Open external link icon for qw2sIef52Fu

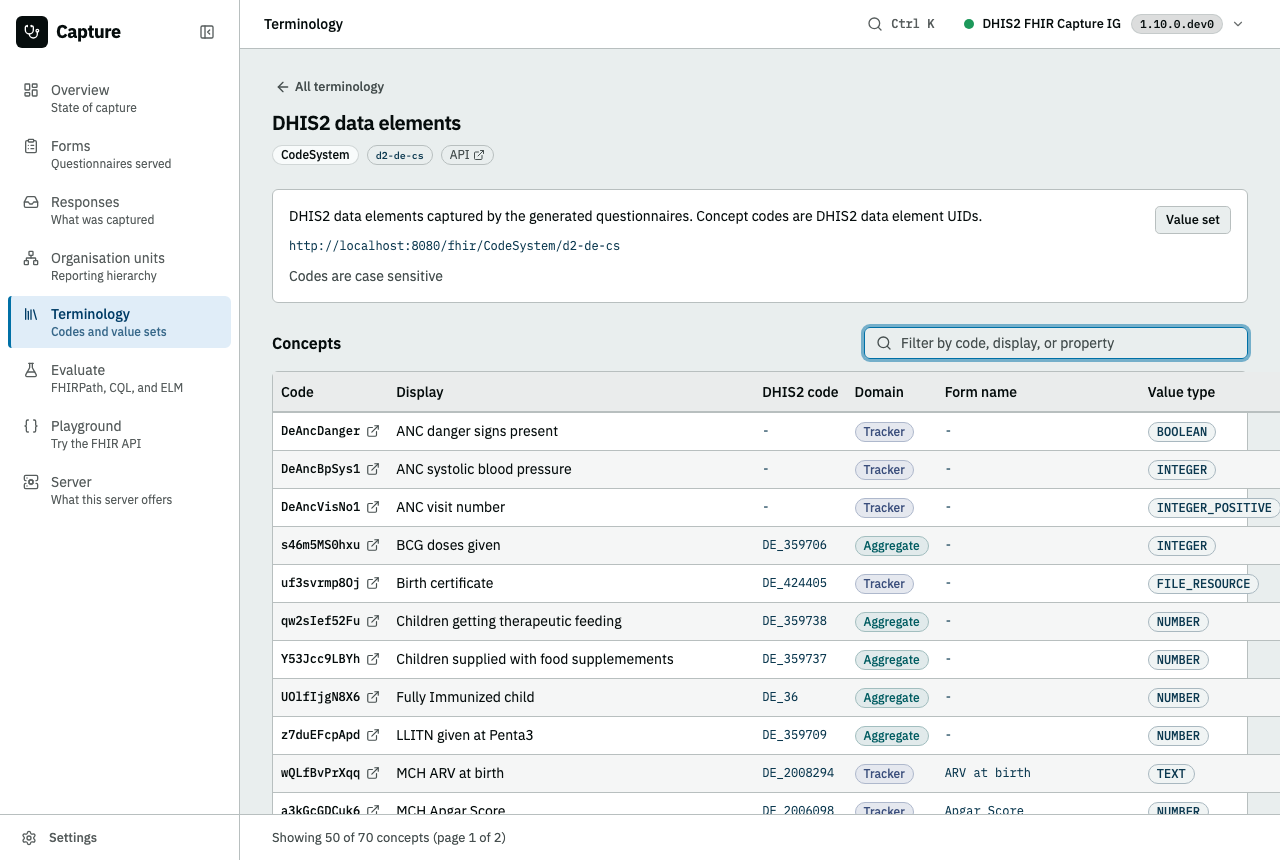(373, 621)
